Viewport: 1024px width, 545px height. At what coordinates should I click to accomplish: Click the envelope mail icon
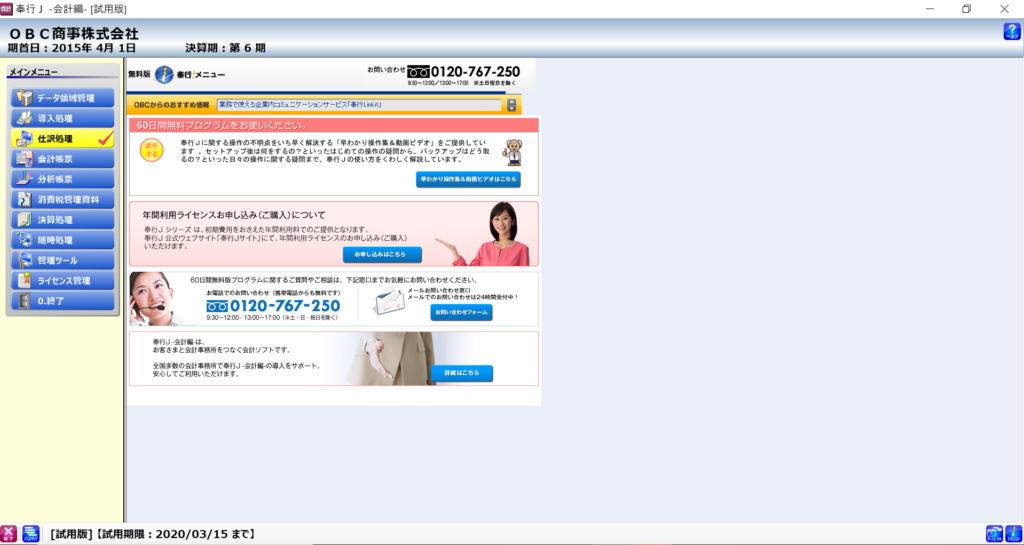389,301
